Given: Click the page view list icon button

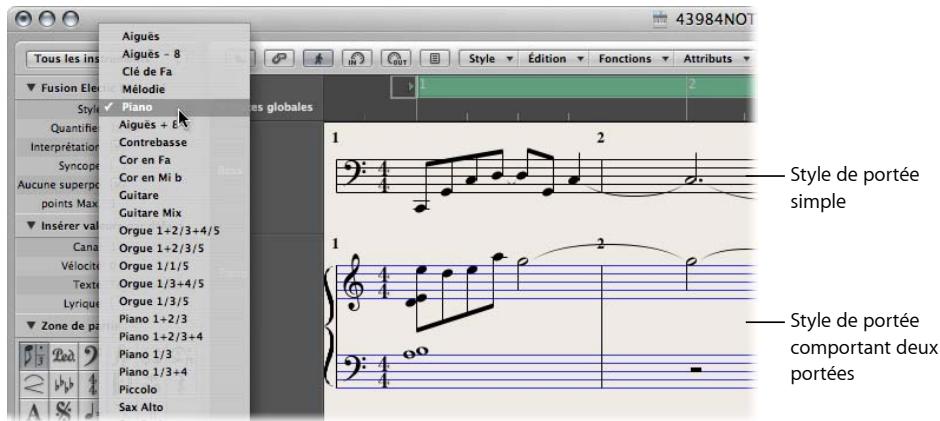Looking at the screenshot, I should (x=435, y=58).
